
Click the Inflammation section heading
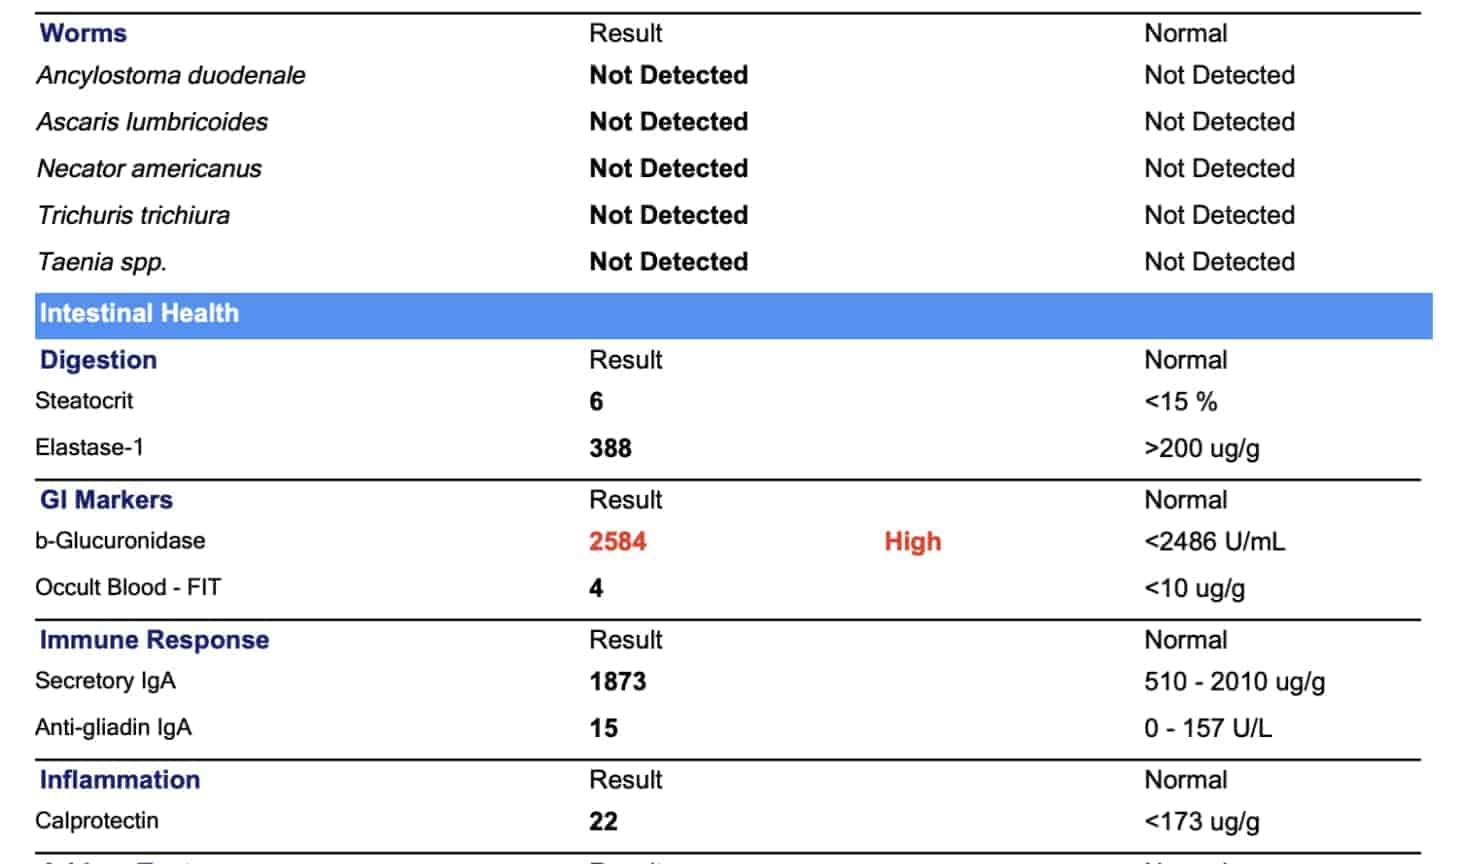pos(119,780)
